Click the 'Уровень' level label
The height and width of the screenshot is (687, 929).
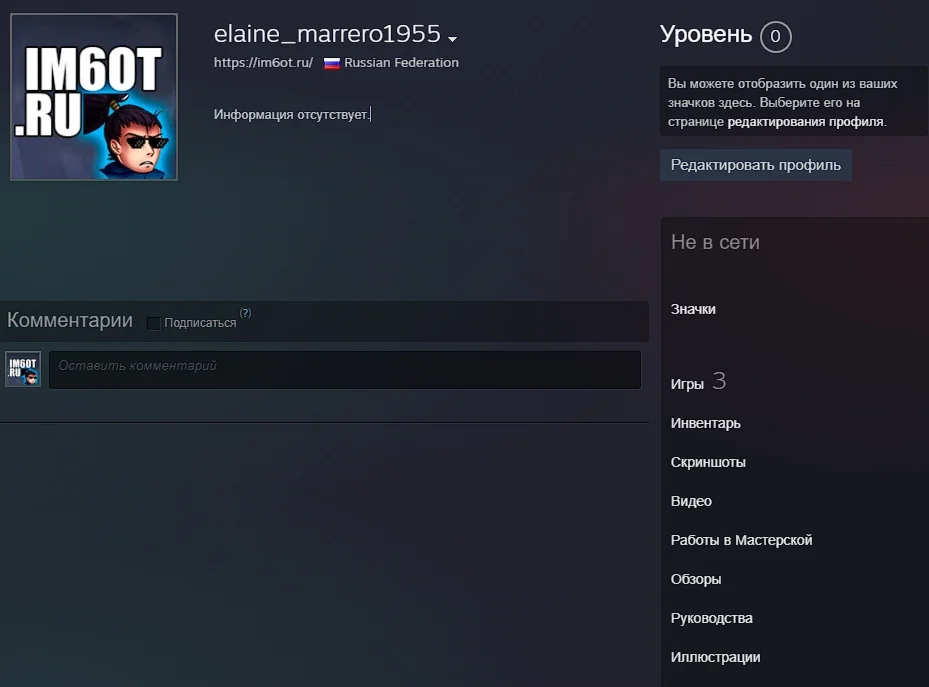point(706,34)
